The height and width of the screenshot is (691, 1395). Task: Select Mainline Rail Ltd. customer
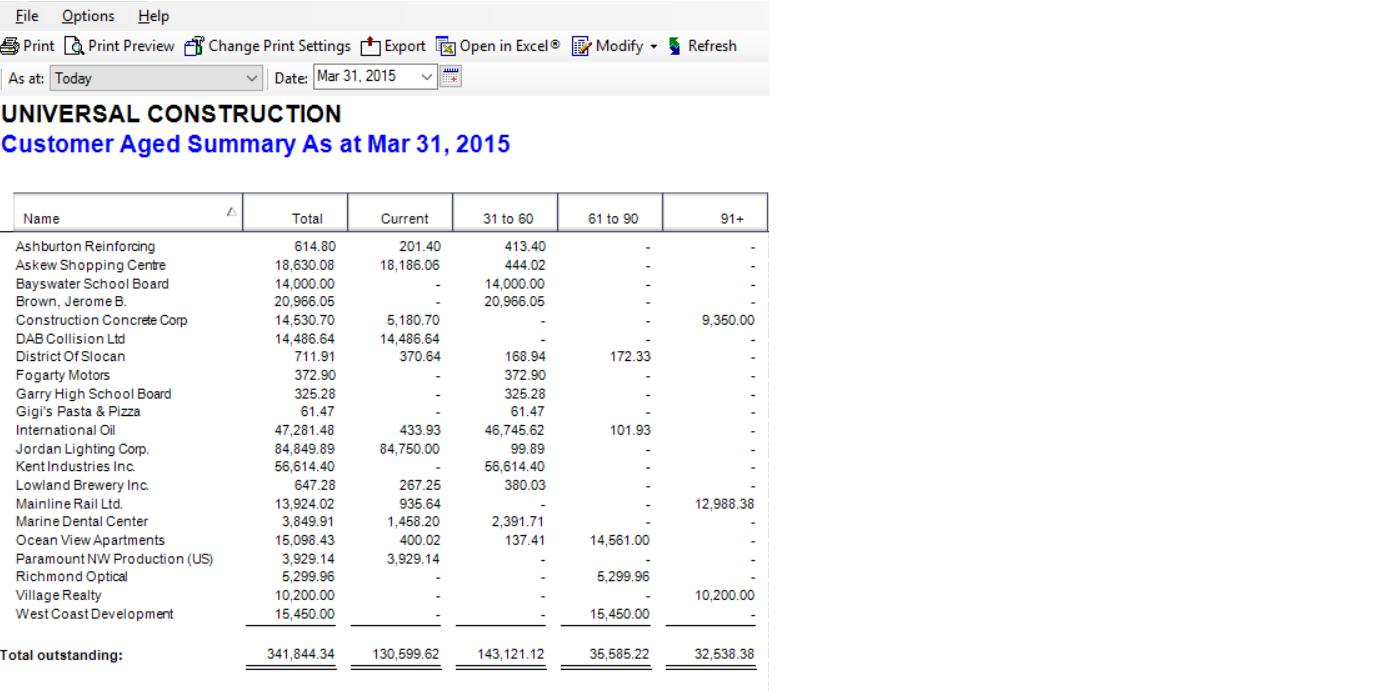coord(69,504)
